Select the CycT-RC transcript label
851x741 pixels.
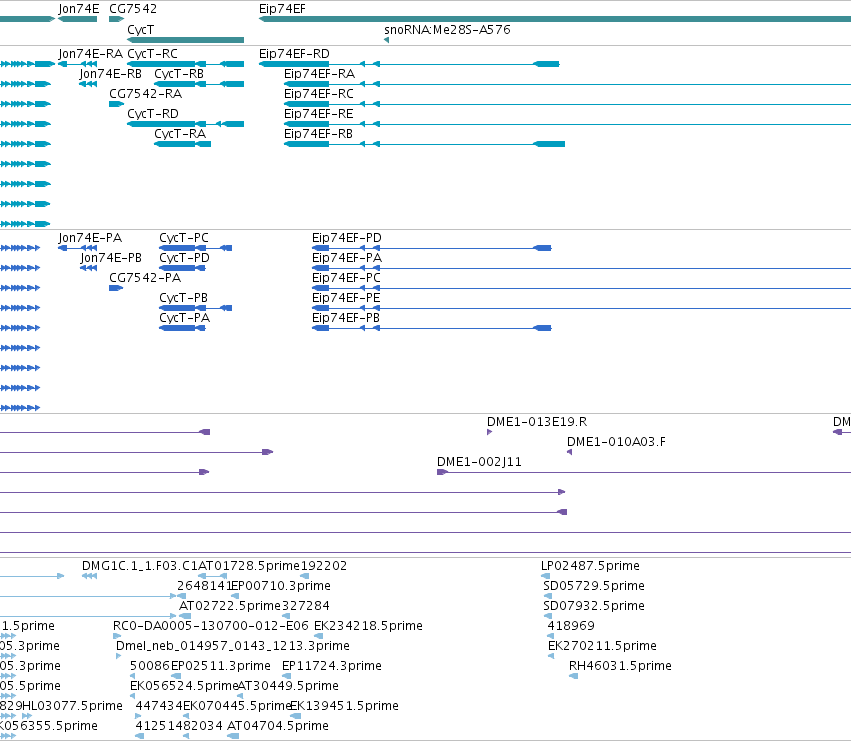pos(153,54)
